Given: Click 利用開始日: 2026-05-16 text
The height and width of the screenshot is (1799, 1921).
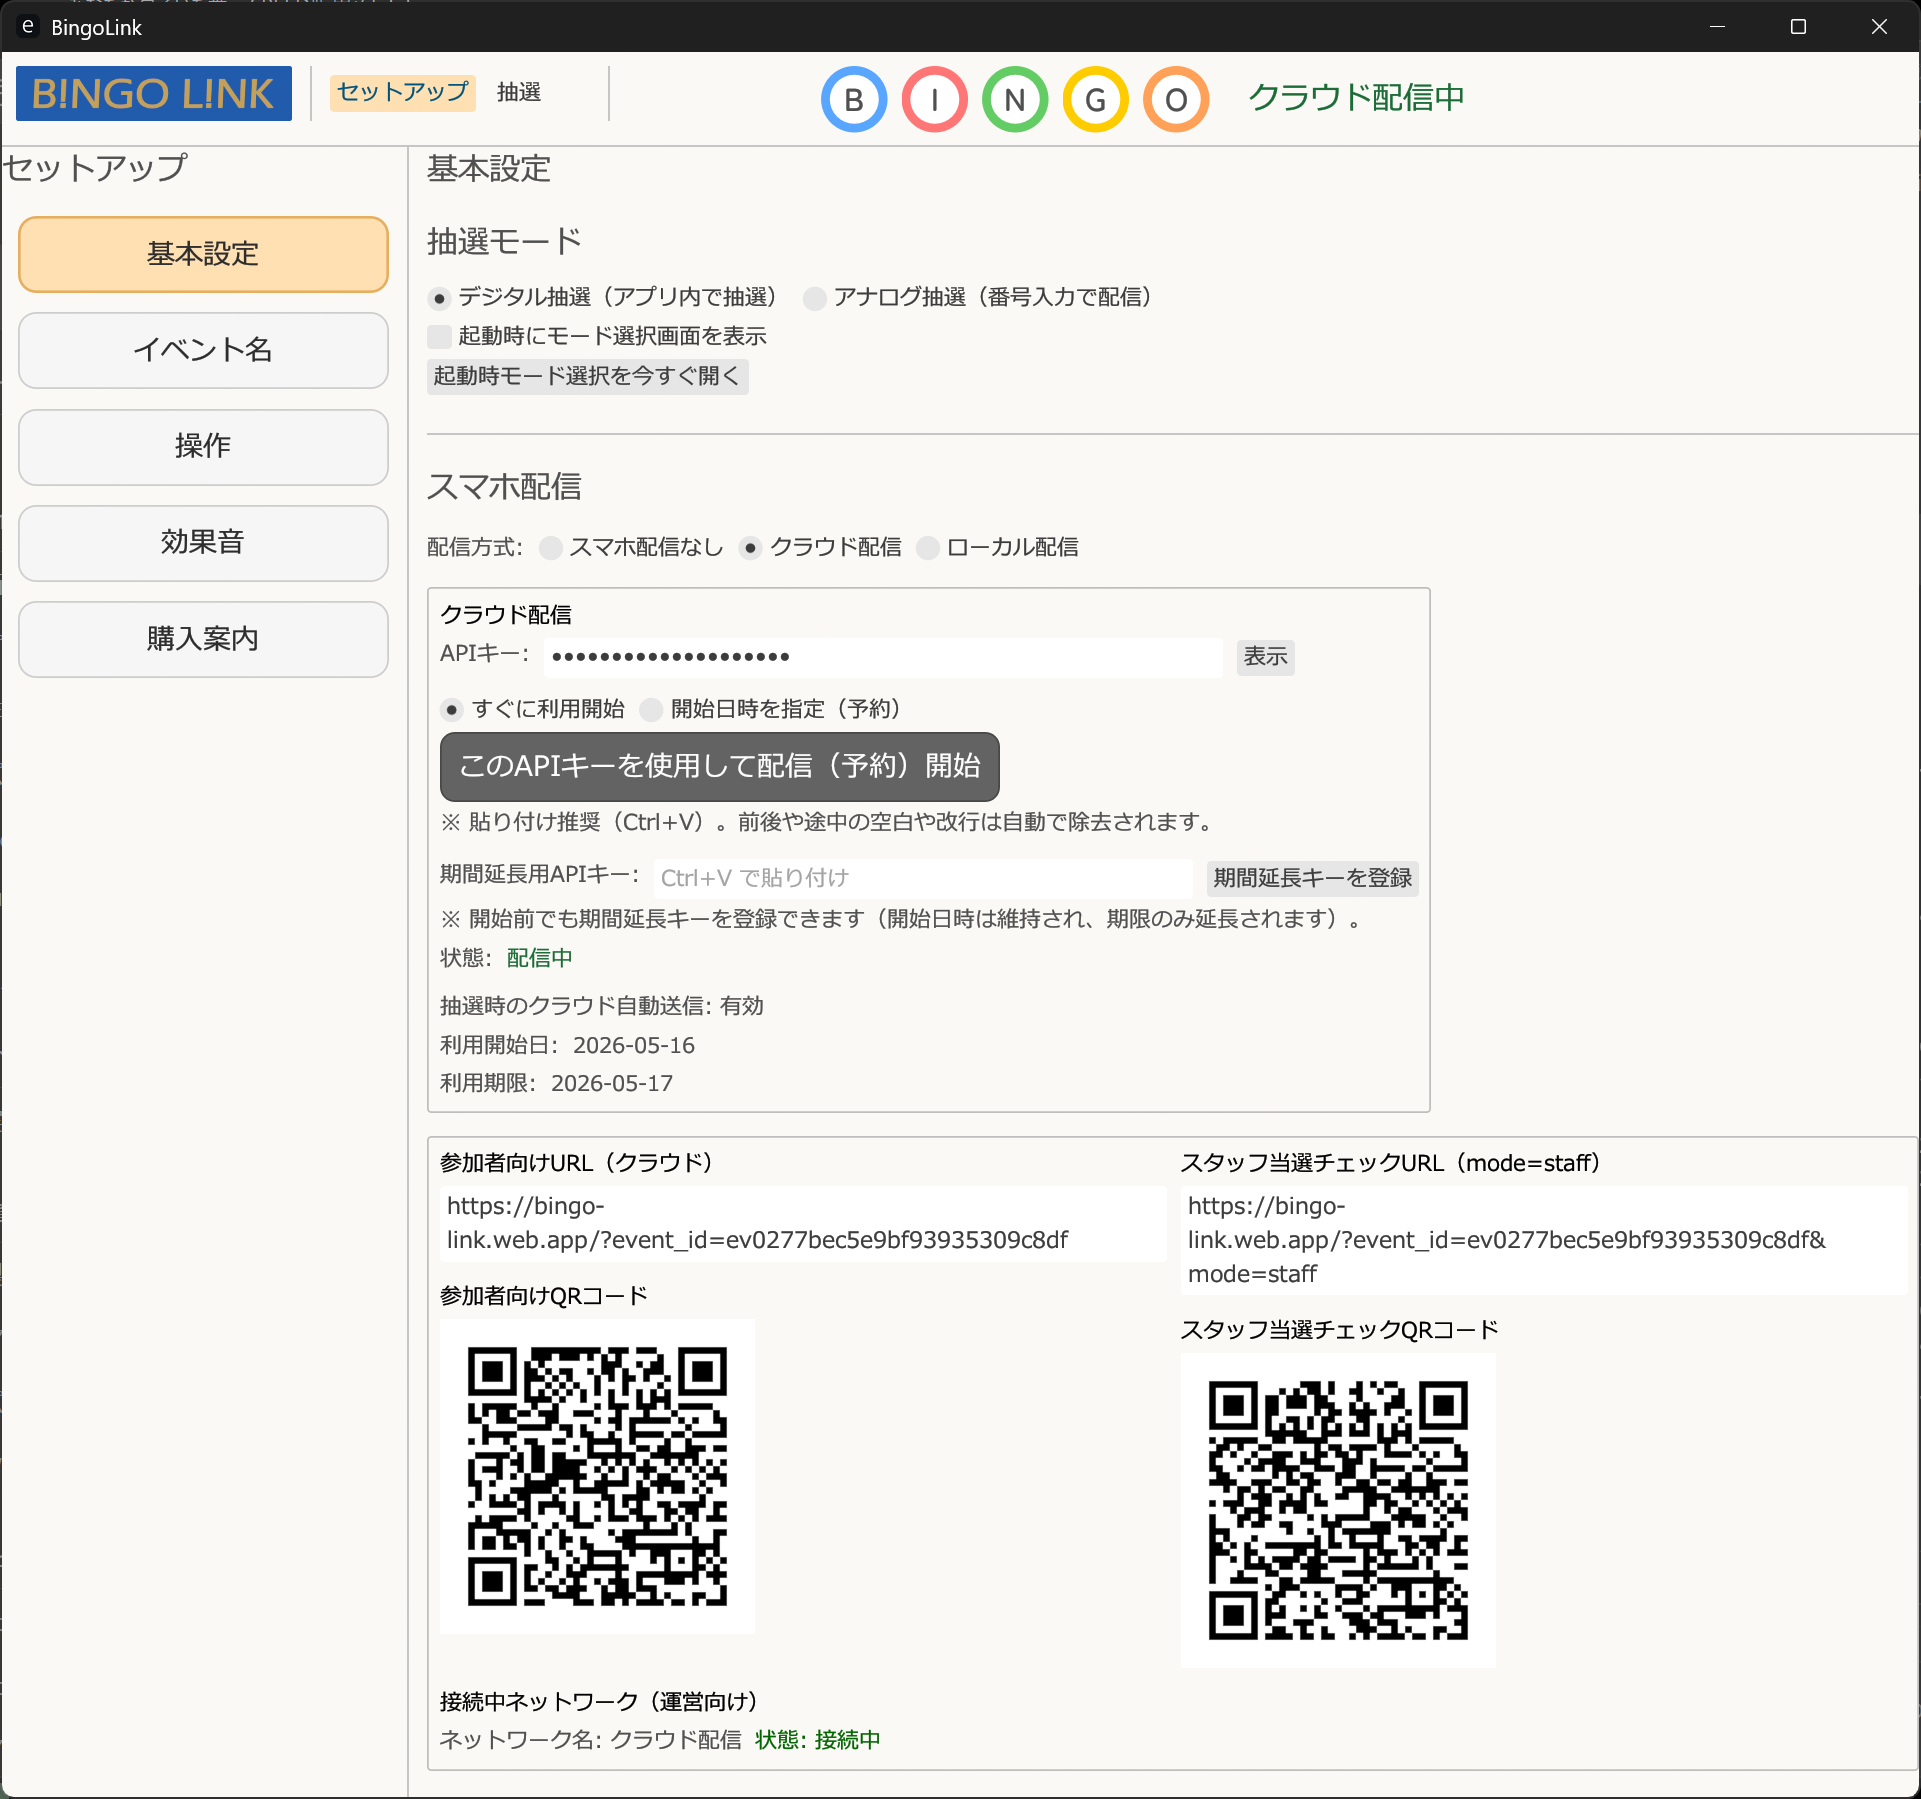Looking at the screenshot, I should [x=567, y=1046].
